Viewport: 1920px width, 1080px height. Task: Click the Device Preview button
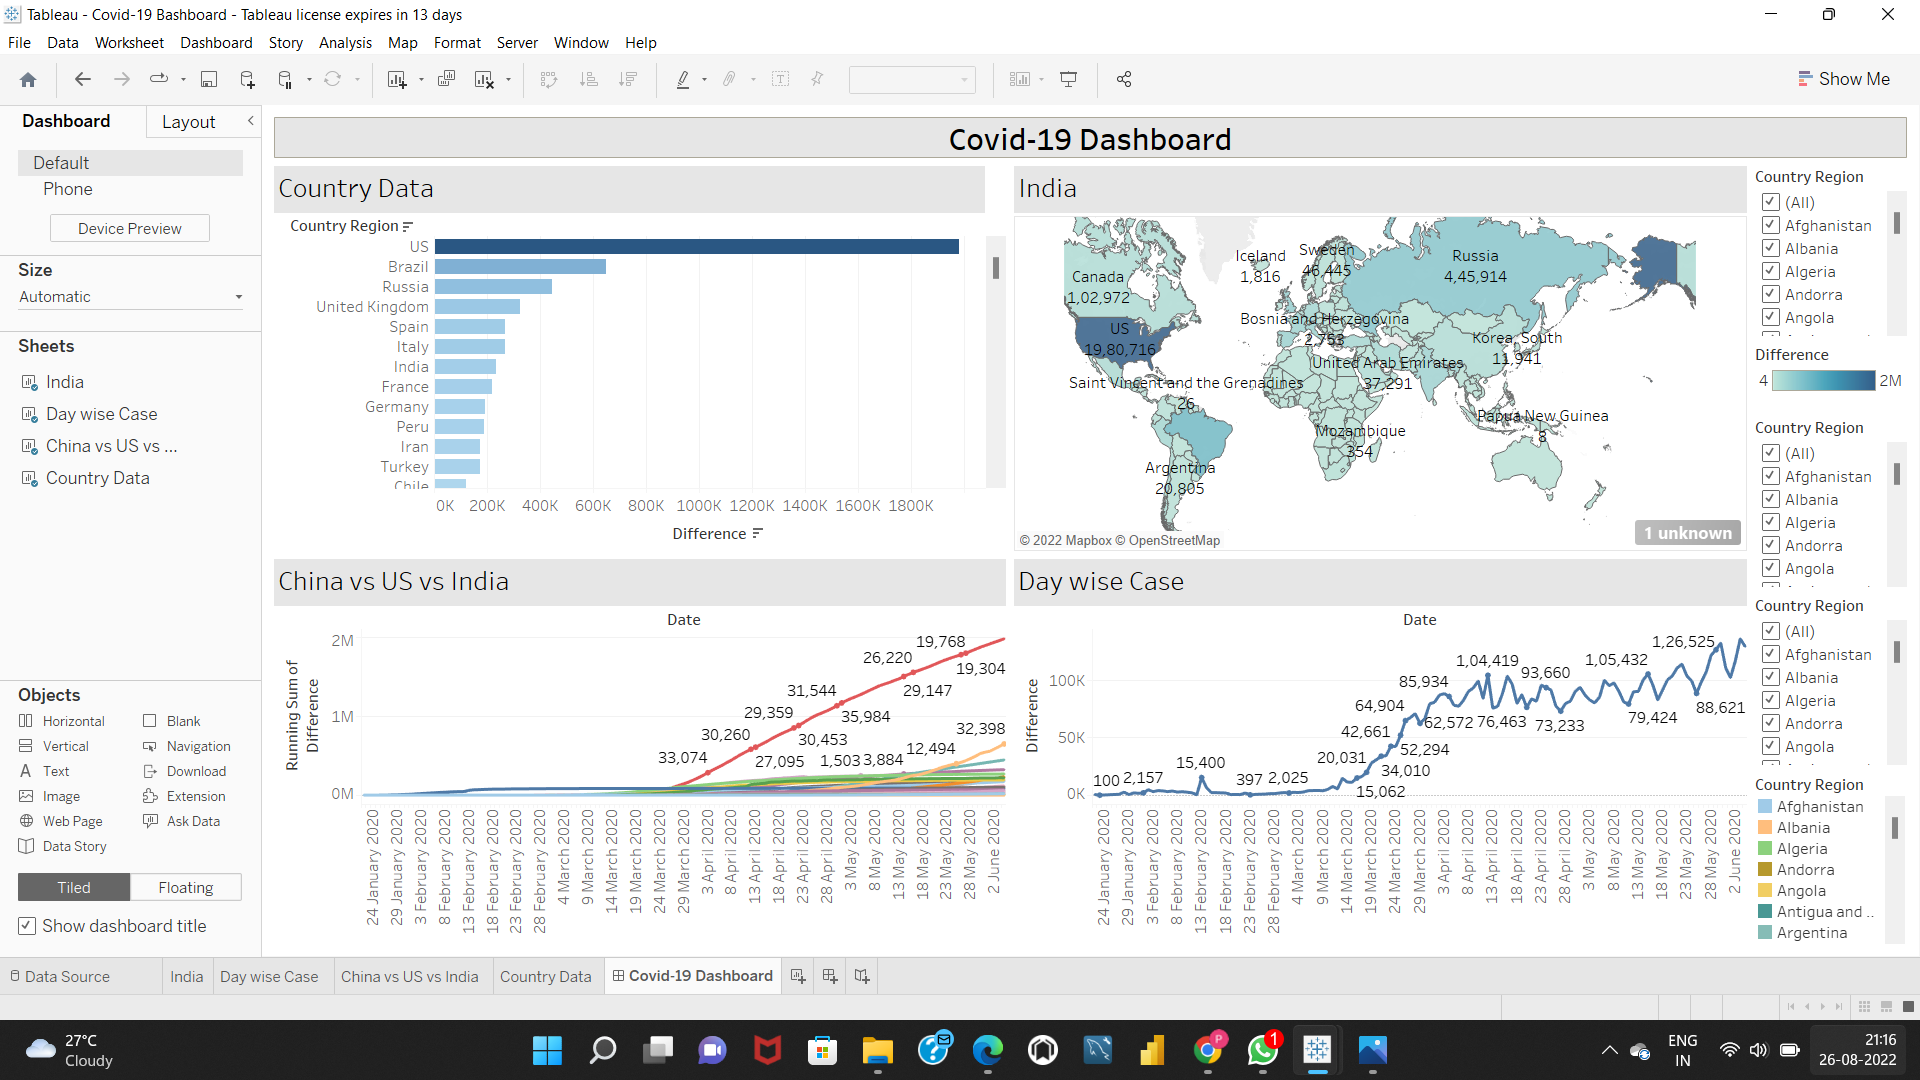[x=129, y=228]
